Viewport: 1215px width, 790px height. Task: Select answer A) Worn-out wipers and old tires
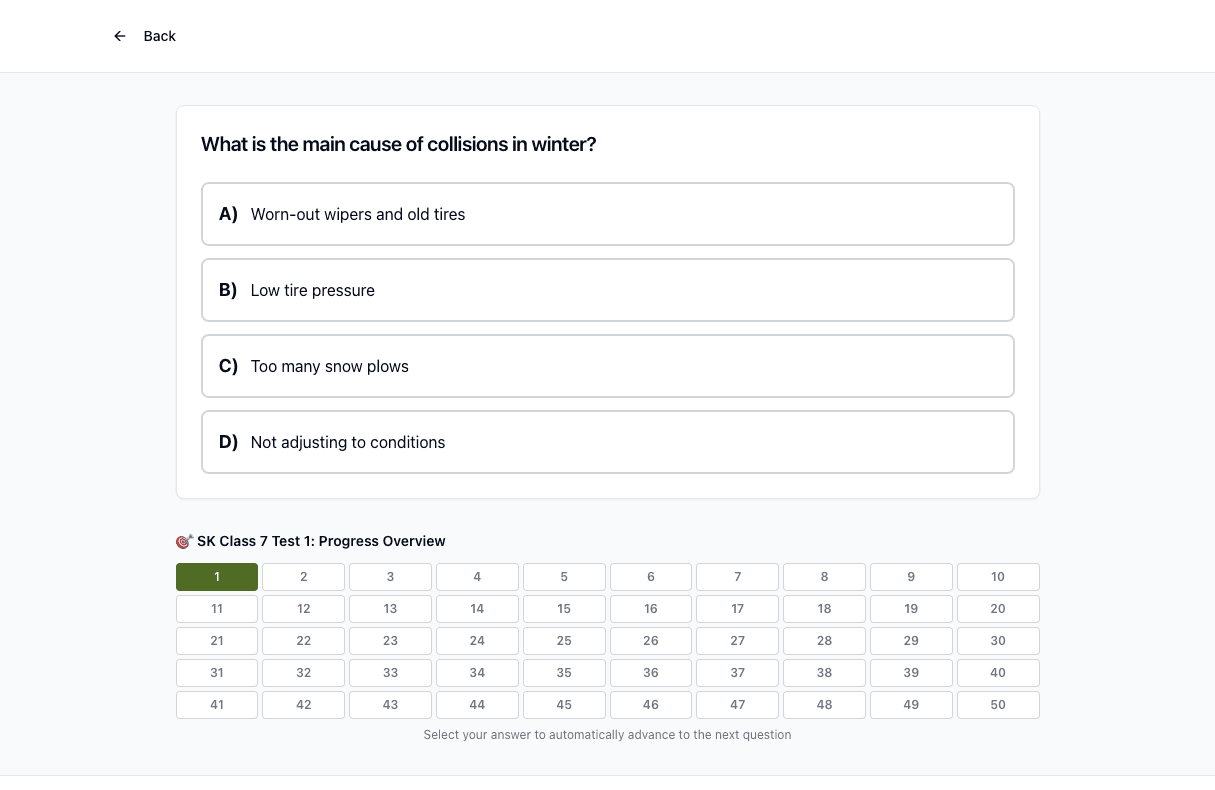coord(608,214)
